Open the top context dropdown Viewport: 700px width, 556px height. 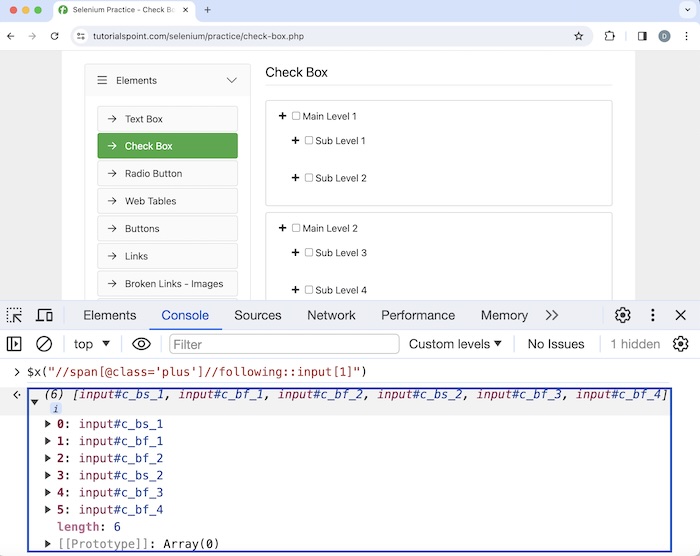pos(92,344)
